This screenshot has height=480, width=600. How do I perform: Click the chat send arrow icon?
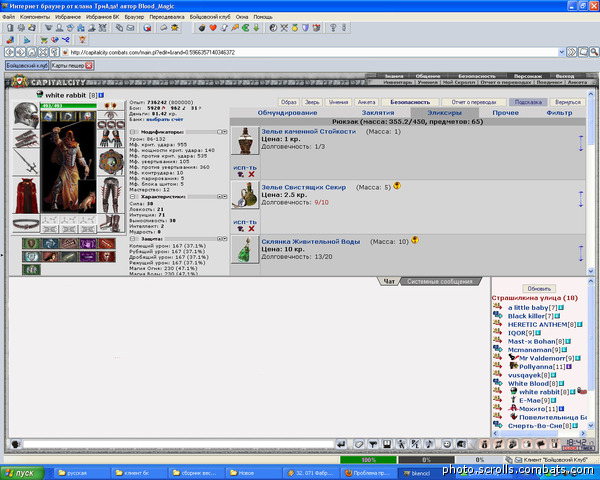point(341,444)
